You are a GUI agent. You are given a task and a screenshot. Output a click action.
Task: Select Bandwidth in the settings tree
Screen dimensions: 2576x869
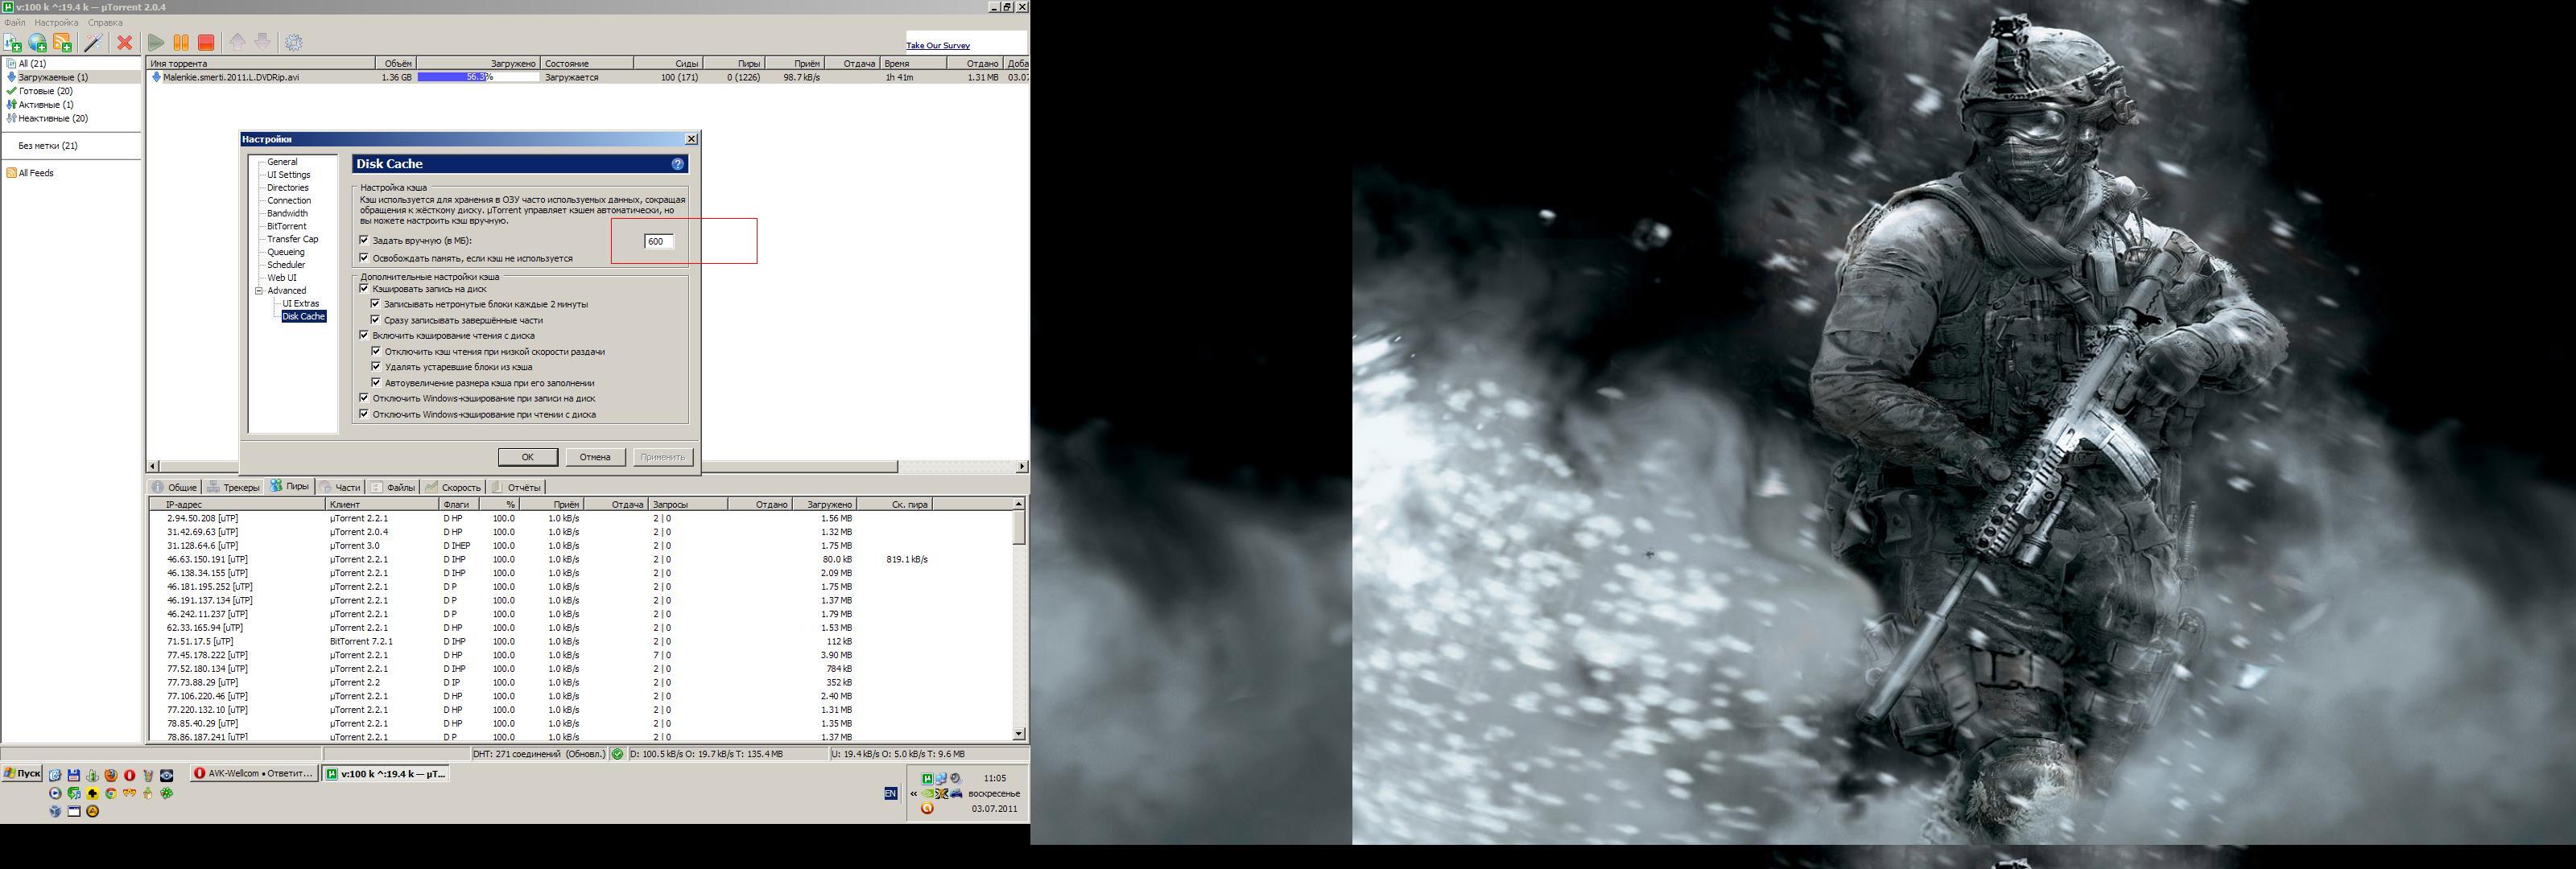click(287, 213)
